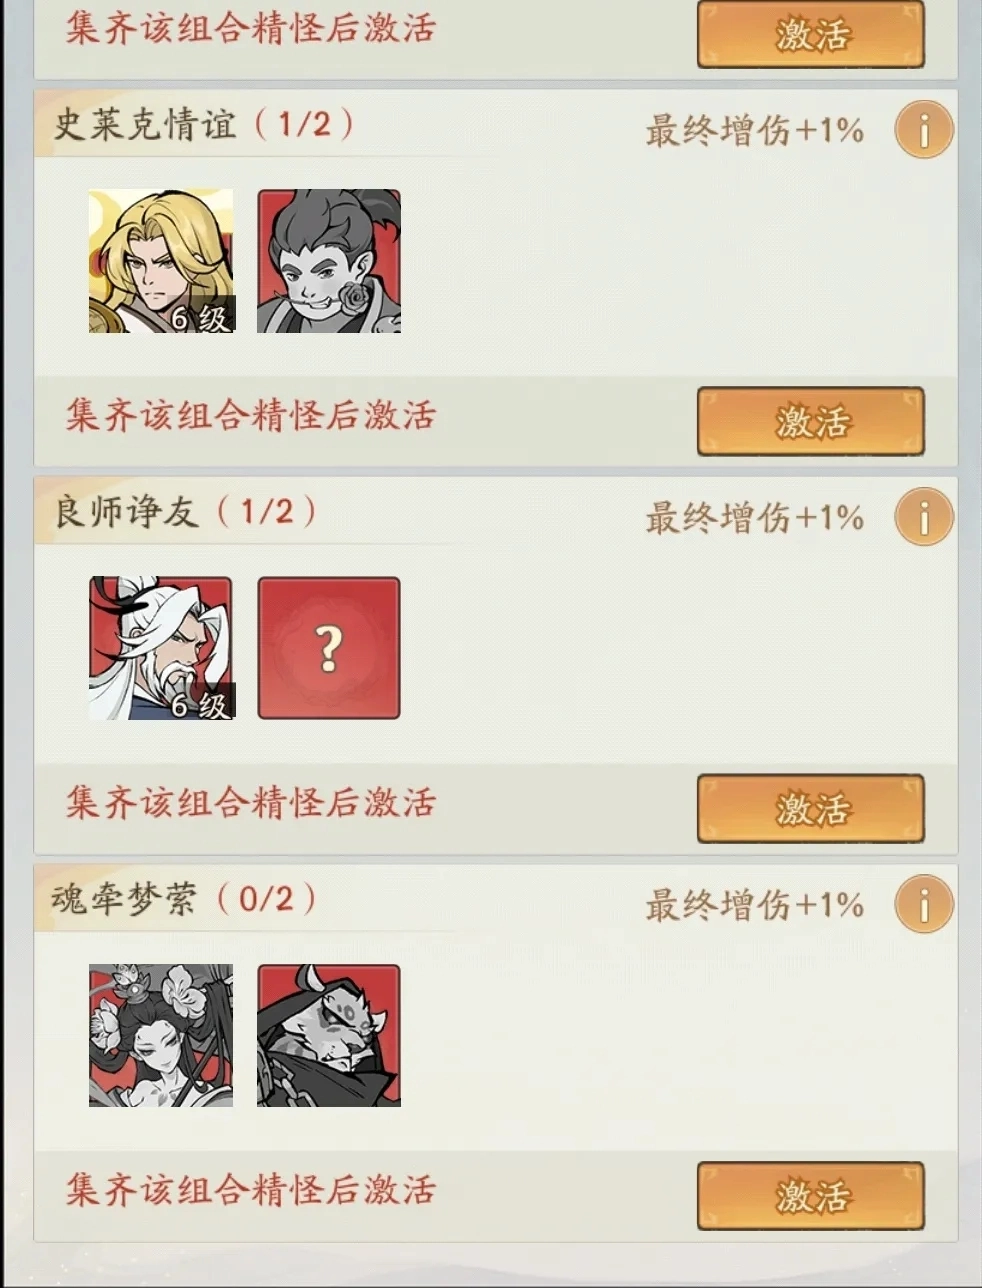Tap the 史莱克情谊 (1/2) title
This screenshot has height=1288, width=982.
(x=203, y=124)
